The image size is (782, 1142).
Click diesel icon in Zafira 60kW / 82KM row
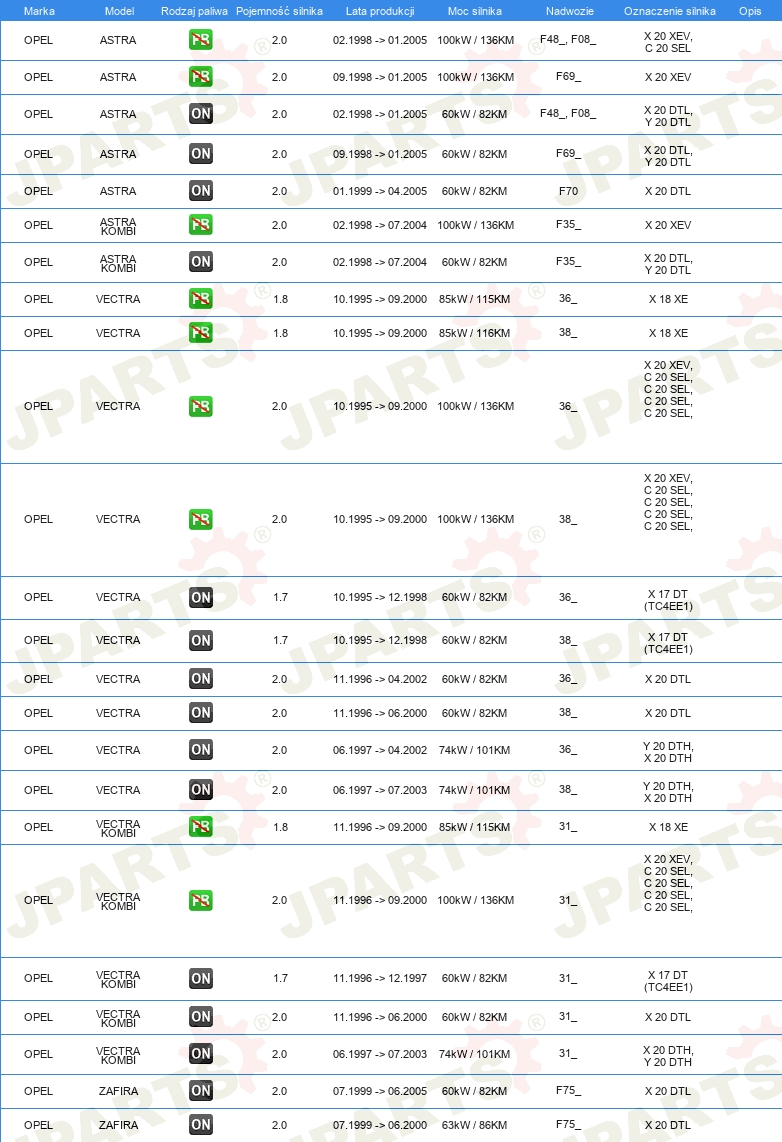200,1090
